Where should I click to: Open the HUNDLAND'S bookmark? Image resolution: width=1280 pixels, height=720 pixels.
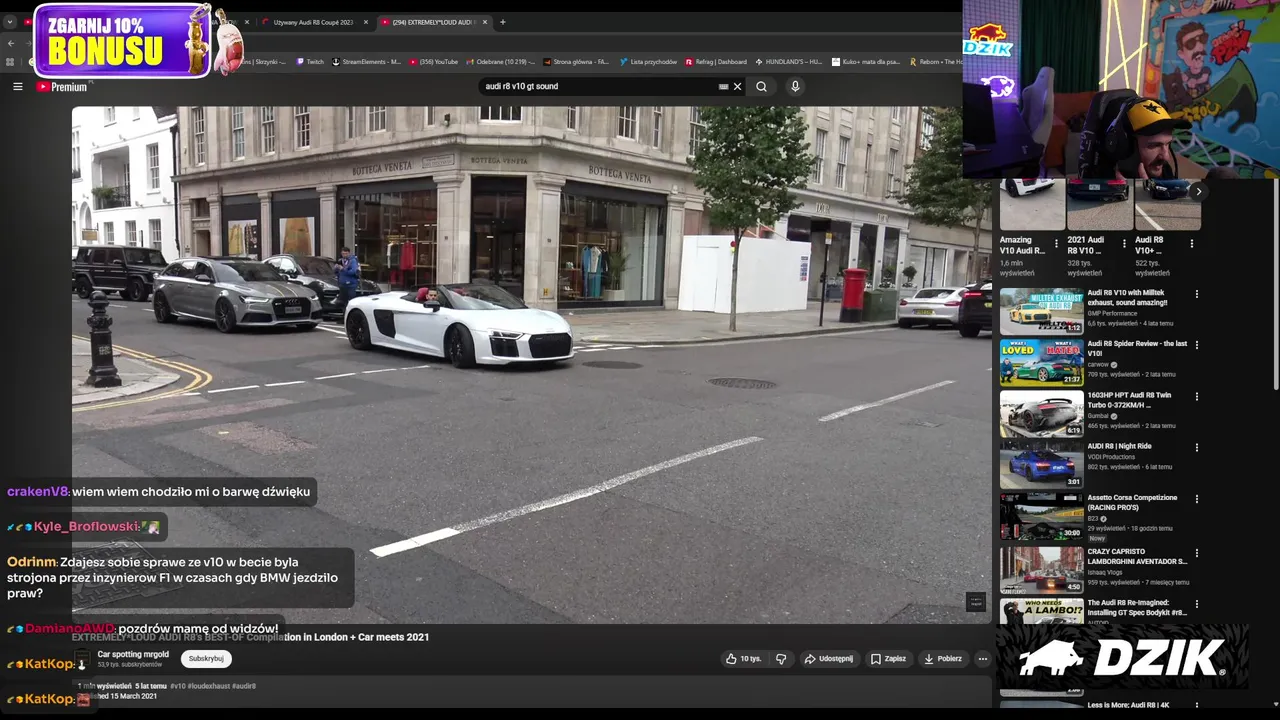coord(789,62)
